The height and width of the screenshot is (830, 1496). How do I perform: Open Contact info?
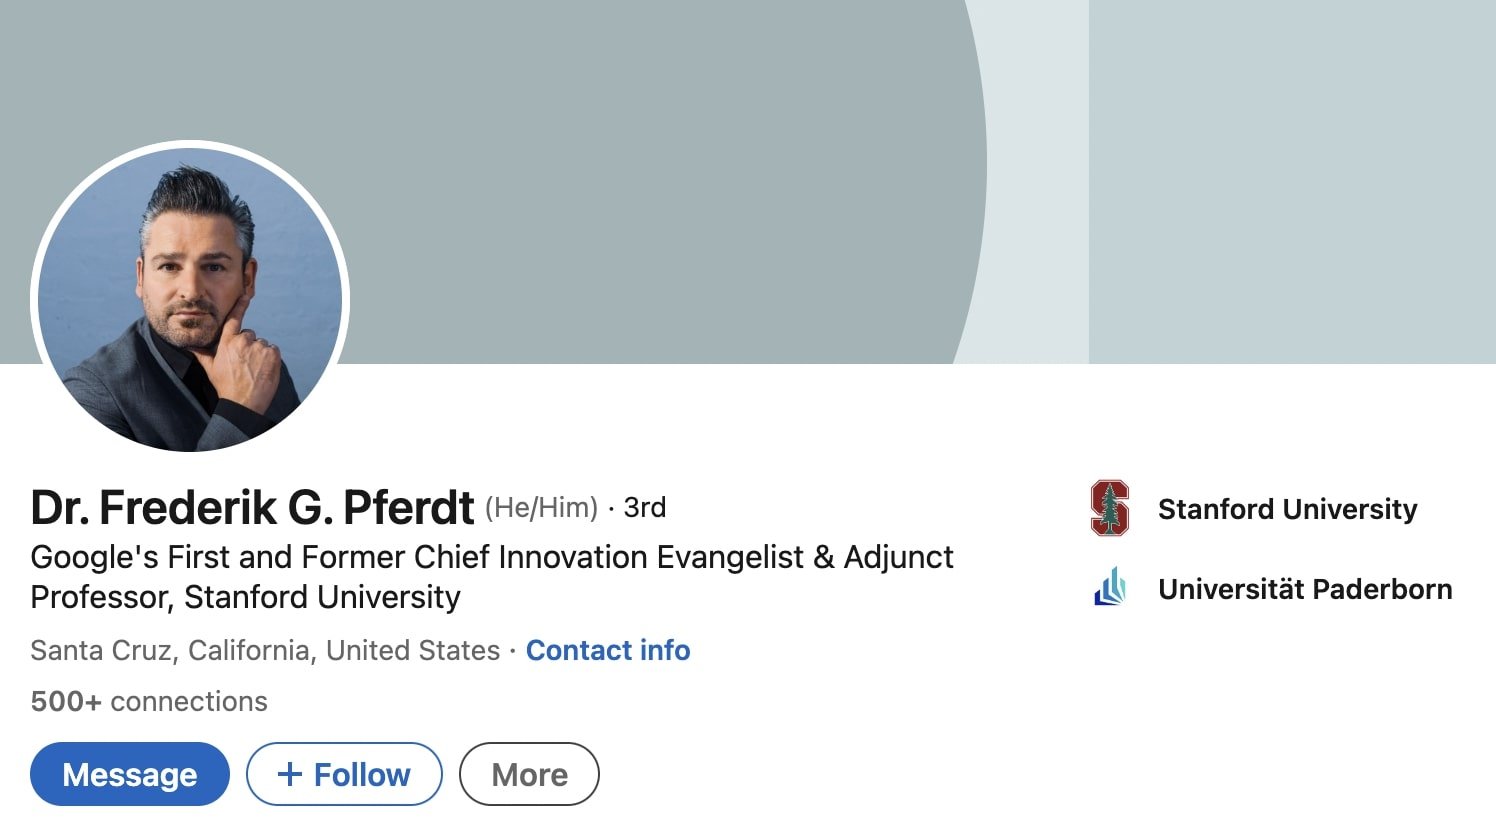pyautogui.click(x=607, y=650)
